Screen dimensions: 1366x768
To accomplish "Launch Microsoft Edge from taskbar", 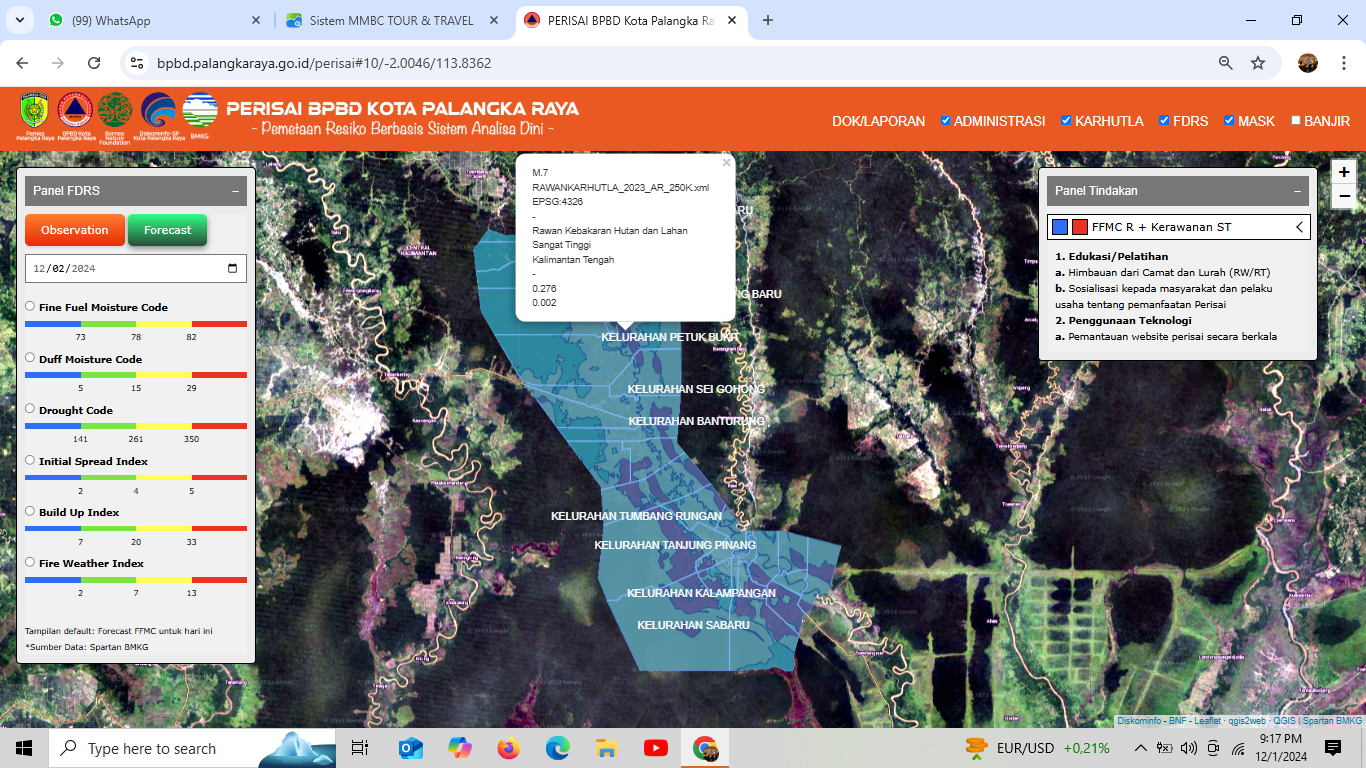I will (557, 748).
